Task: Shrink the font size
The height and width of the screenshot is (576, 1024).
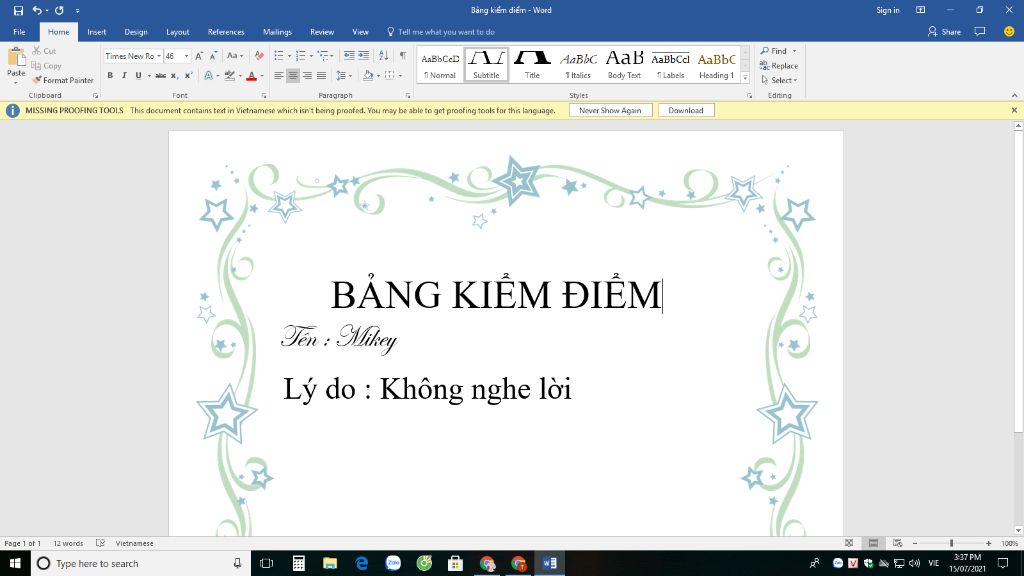Action: [214, 56]
